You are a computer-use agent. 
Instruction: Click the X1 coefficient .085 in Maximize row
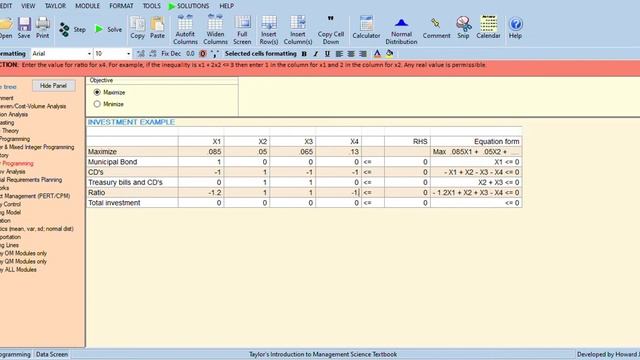(x=201, y=152)
